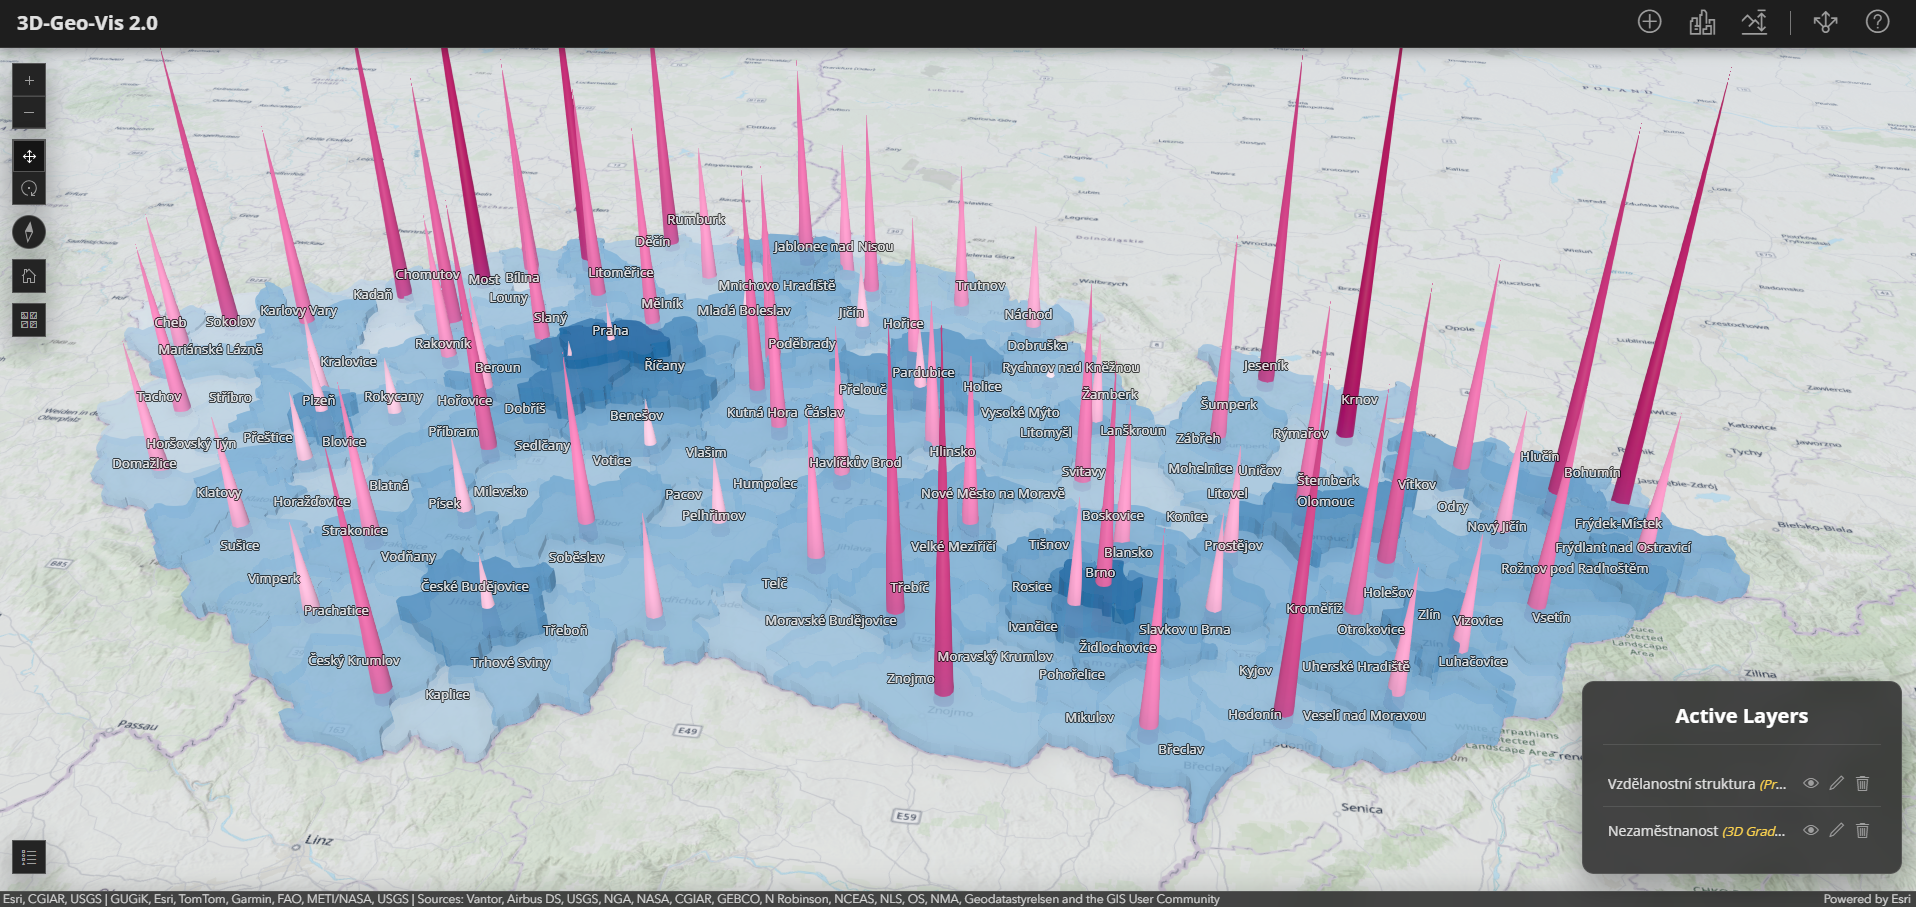Open the 3D buildings icon in header
This screenshot has height=907, width=1916.
(x=1702, y=22)
